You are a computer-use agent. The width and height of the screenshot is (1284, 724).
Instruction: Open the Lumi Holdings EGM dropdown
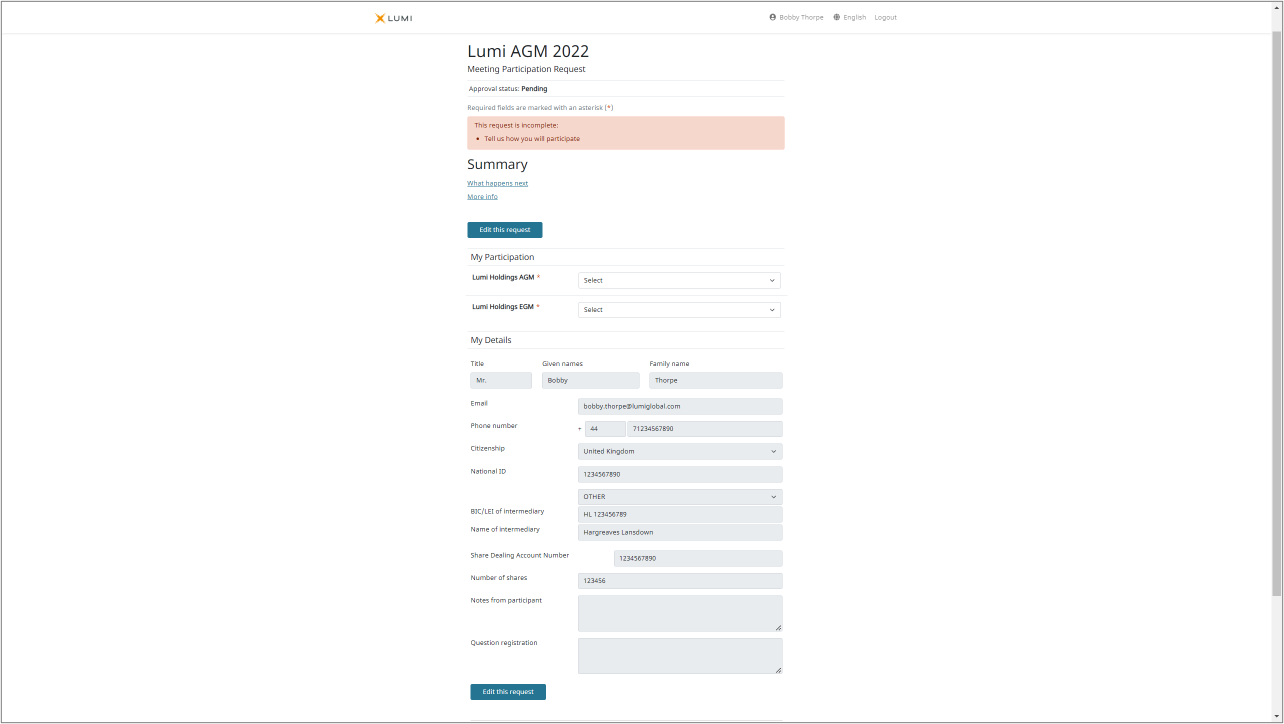[x=679, y=310]
